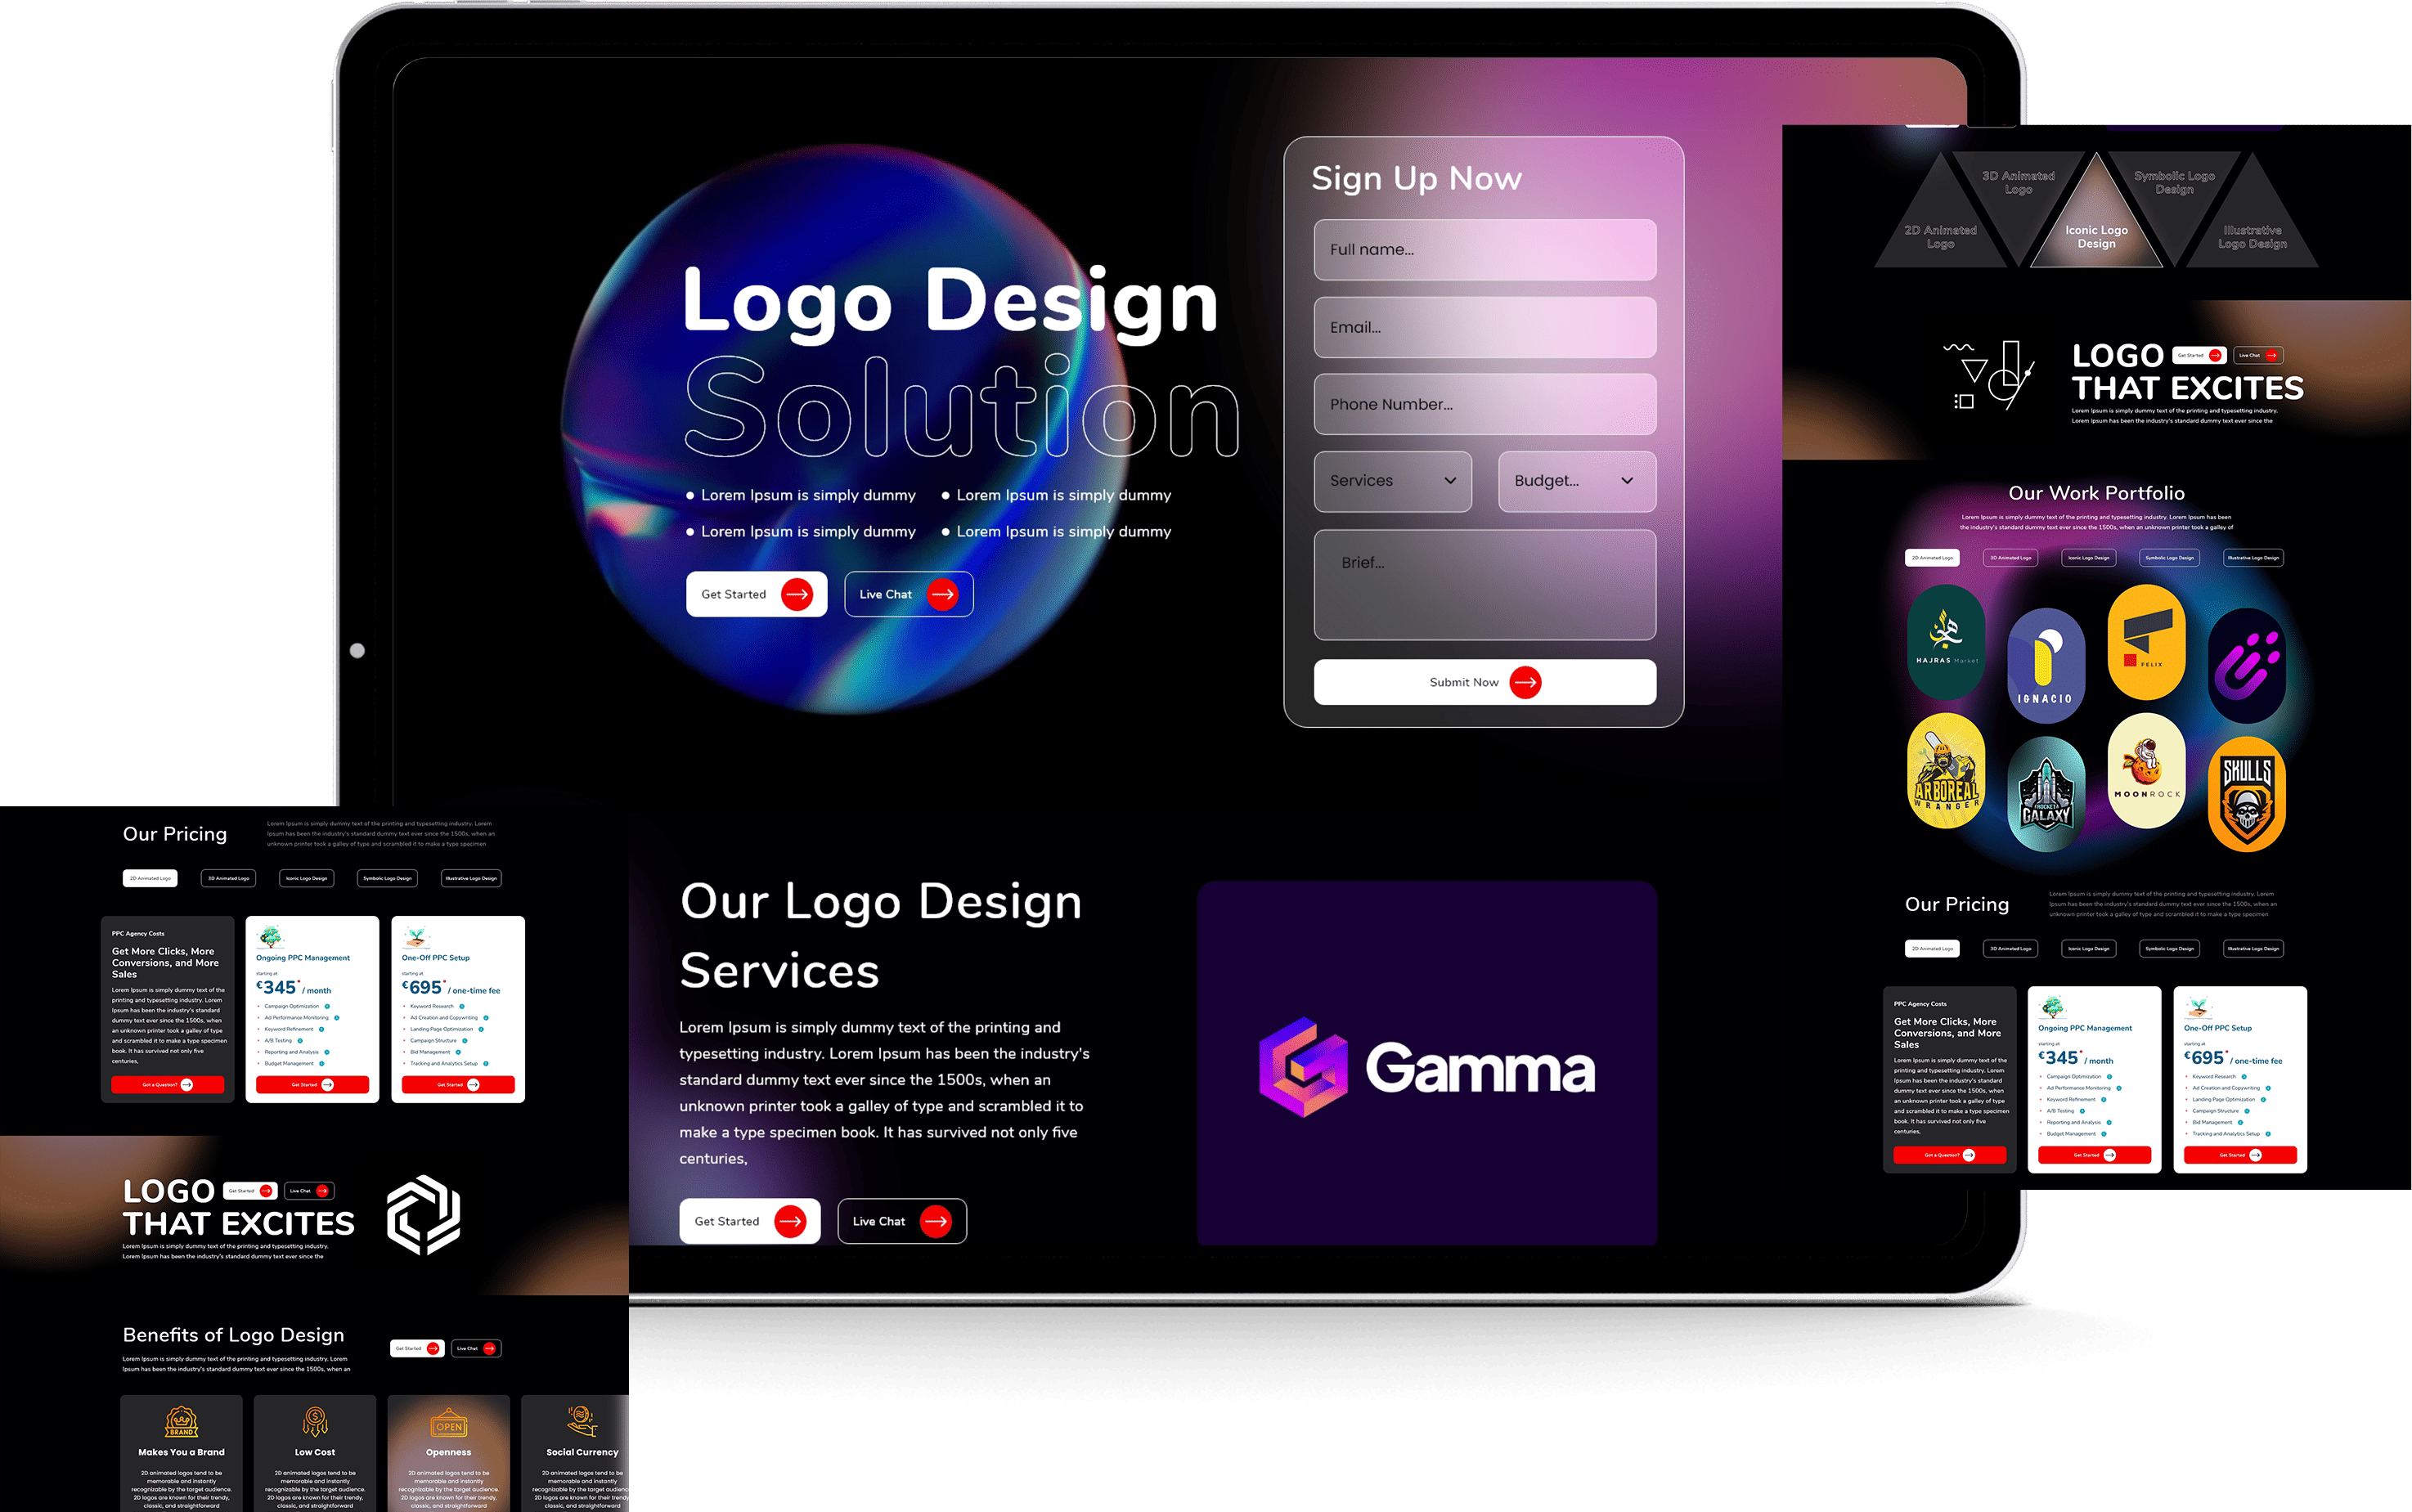Focus the Brief text area
Screen dimensions: 2412x1512
point(1484,585)
